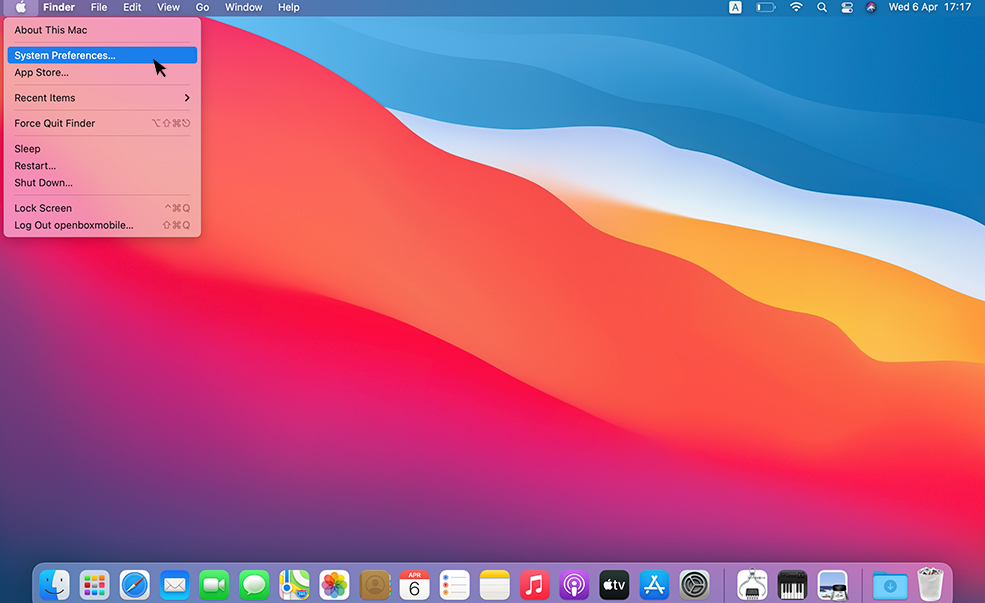Launch Reminders from the Dock

point(454,585)
